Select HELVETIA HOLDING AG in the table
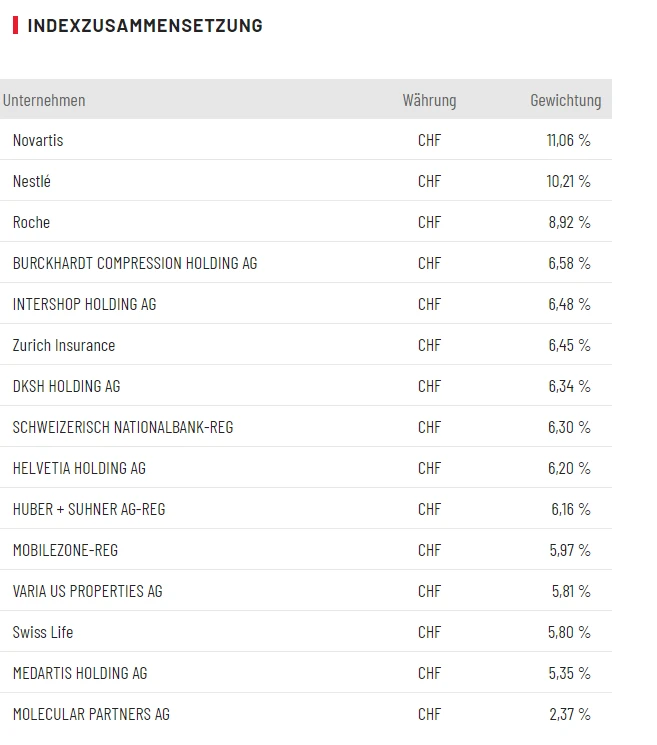 point(79,468)
